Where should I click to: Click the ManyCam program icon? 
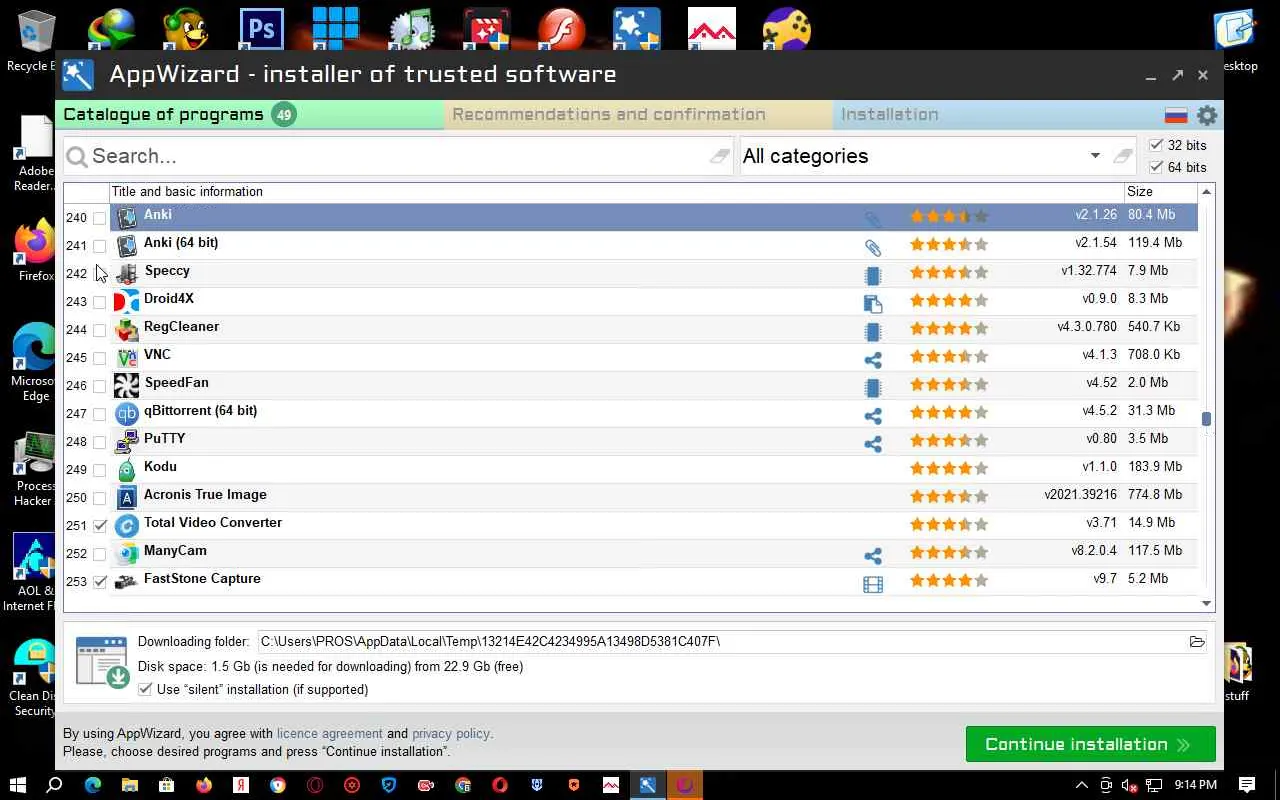[126, 553]
